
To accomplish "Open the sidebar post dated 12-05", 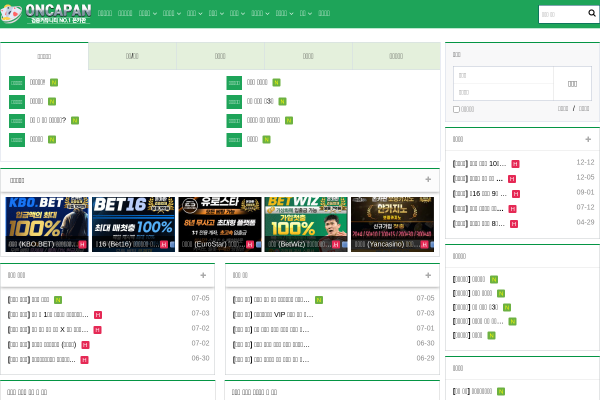I will (478, 179).
